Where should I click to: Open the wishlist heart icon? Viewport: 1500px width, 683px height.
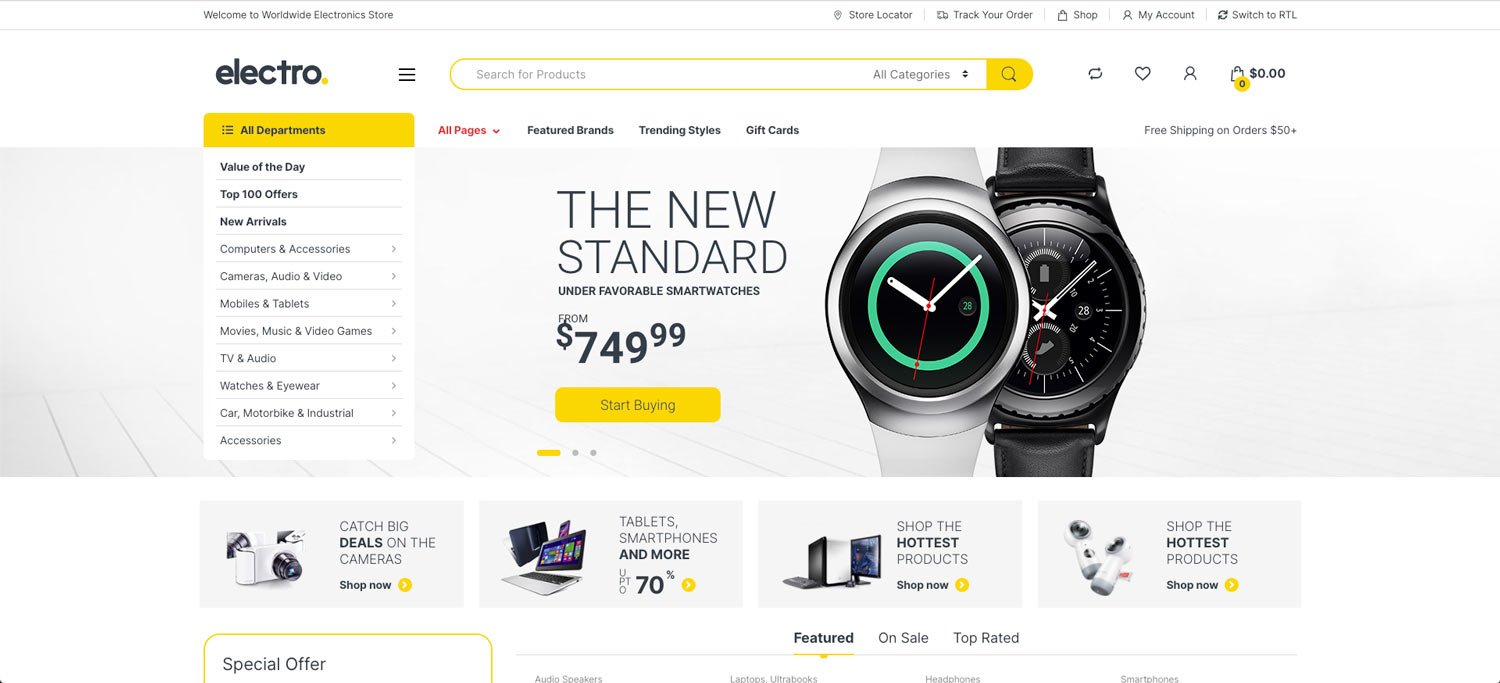pos(1142,73)
